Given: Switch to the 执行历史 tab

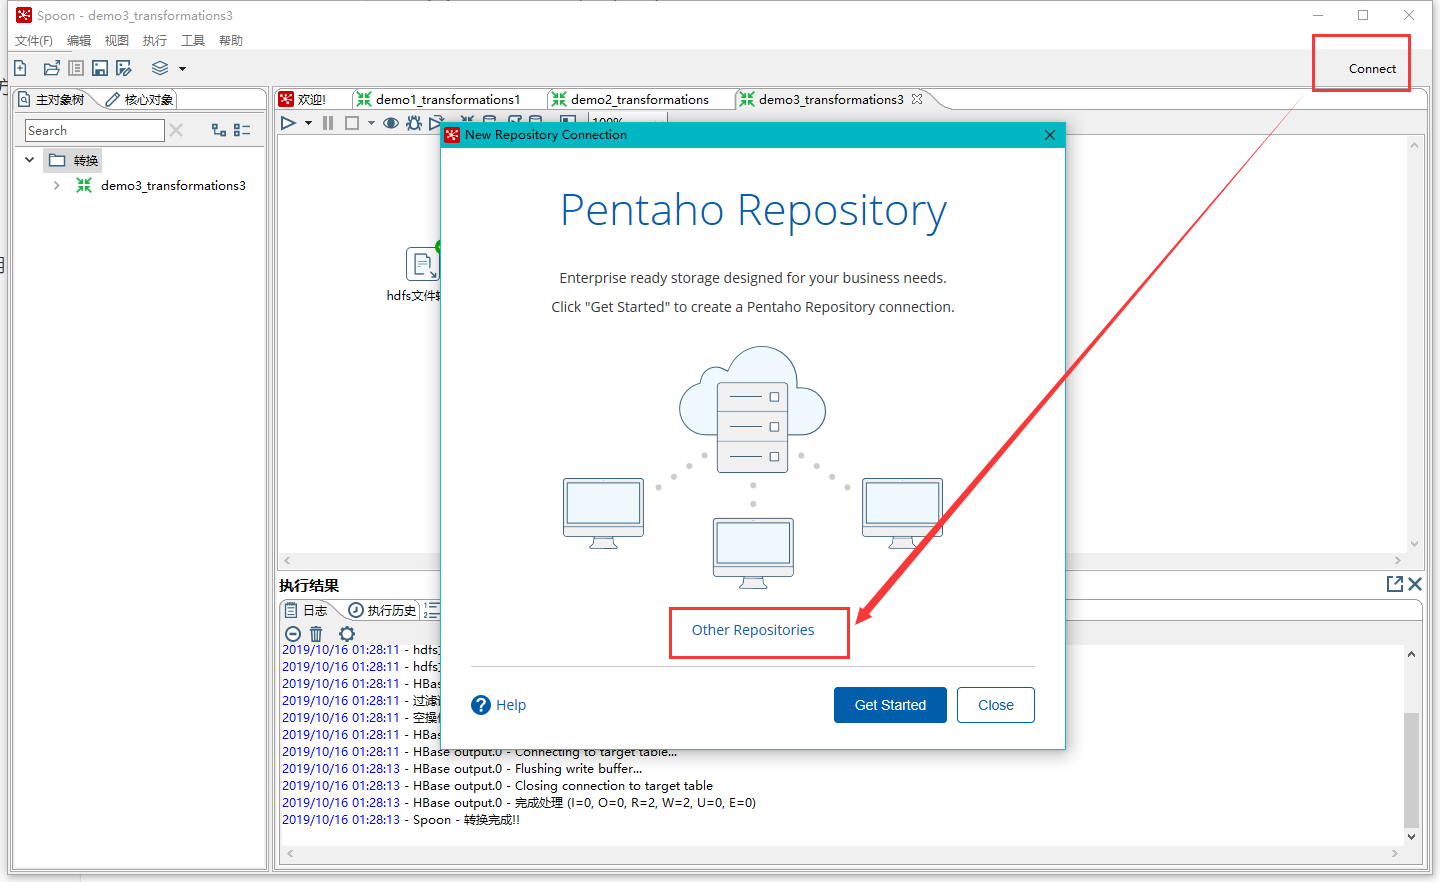Looking at the screenshot, I should point(382,610).
